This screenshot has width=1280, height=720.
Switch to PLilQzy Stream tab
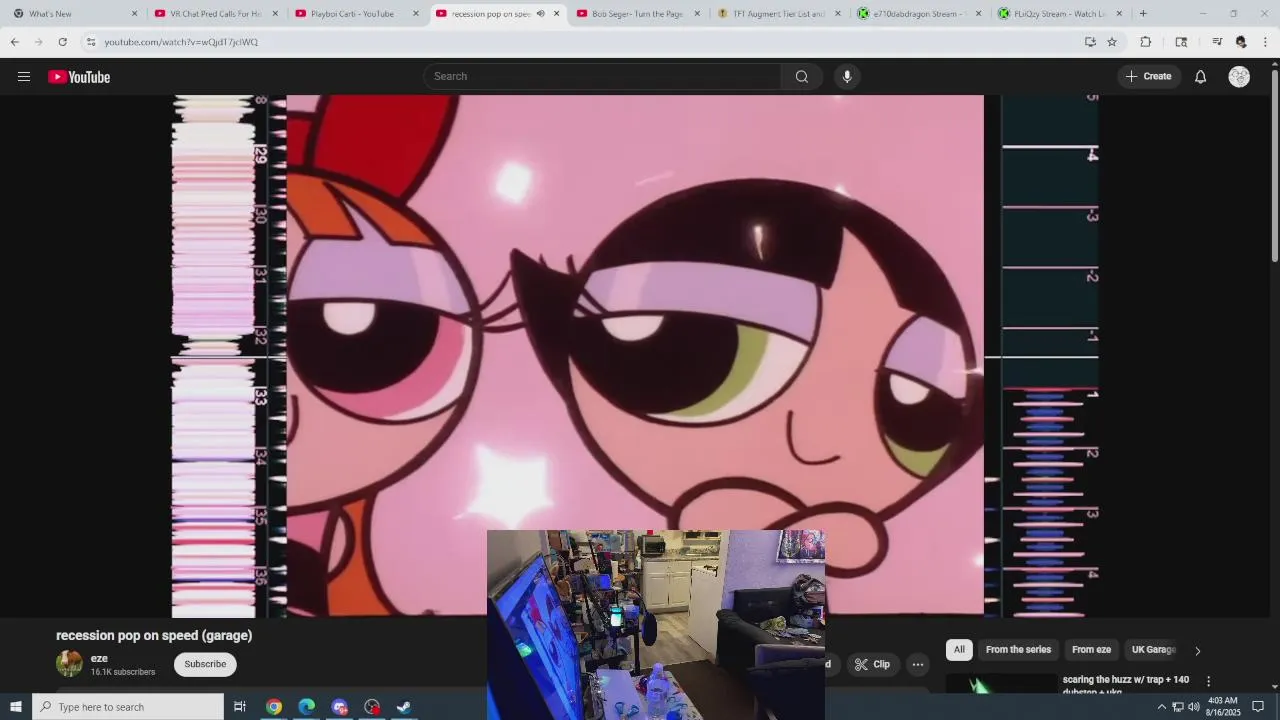tap(1060, 14)
